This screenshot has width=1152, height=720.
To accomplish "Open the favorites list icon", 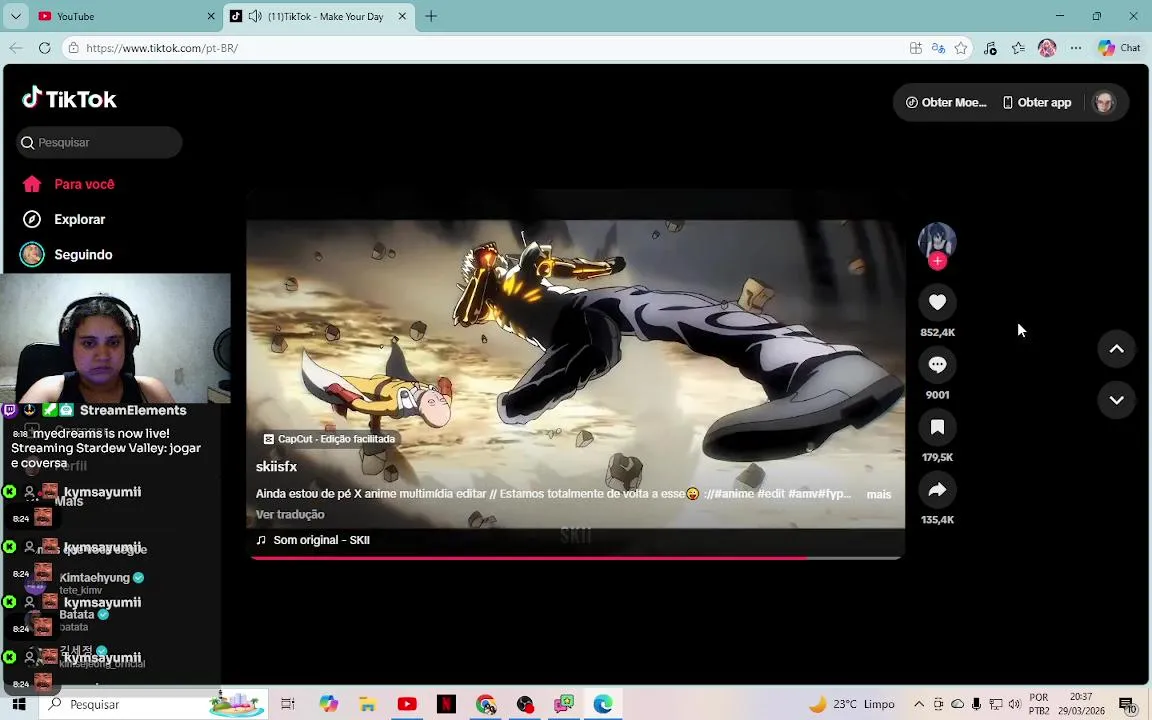I will [x=1018, y=48].
